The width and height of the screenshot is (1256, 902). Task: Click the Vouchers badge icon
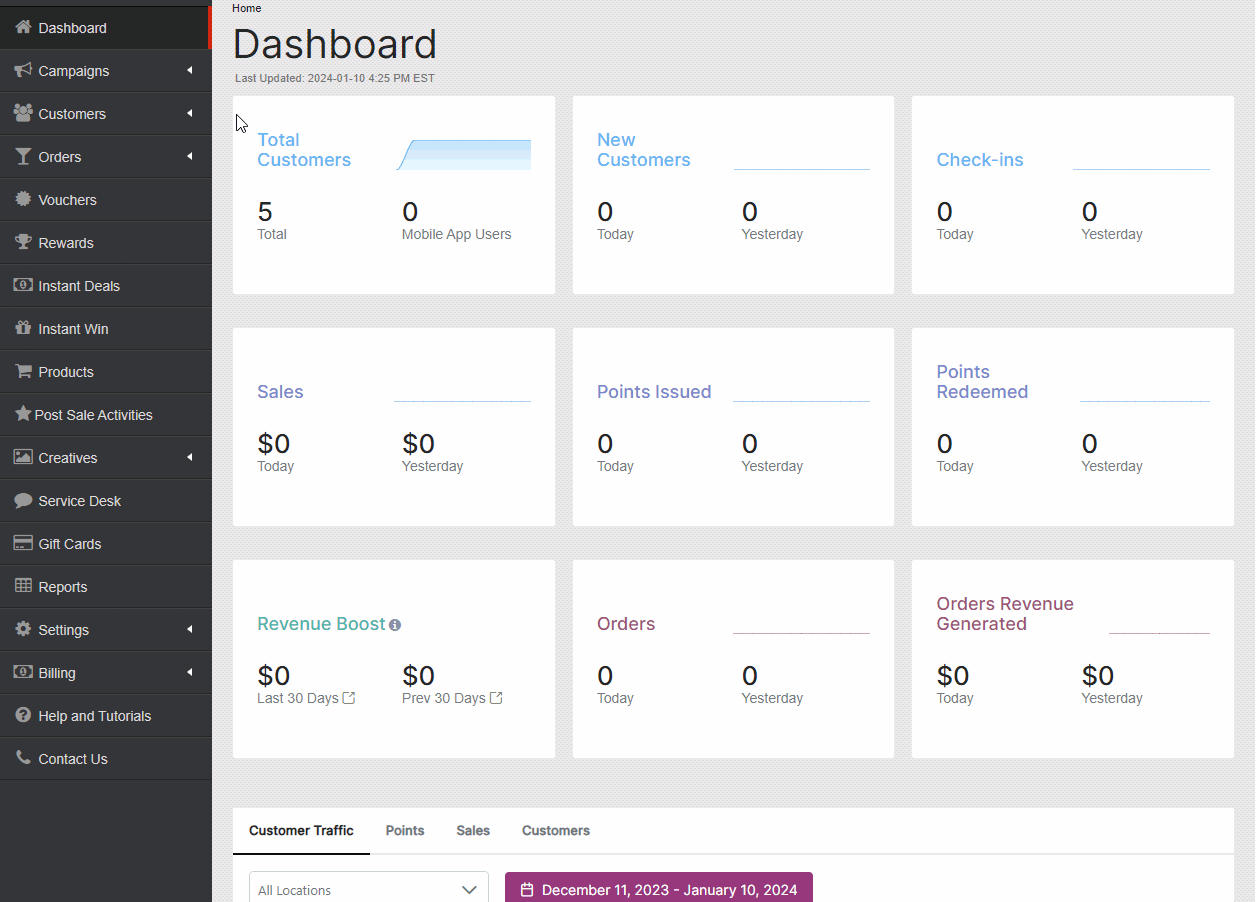pos(23,199)
